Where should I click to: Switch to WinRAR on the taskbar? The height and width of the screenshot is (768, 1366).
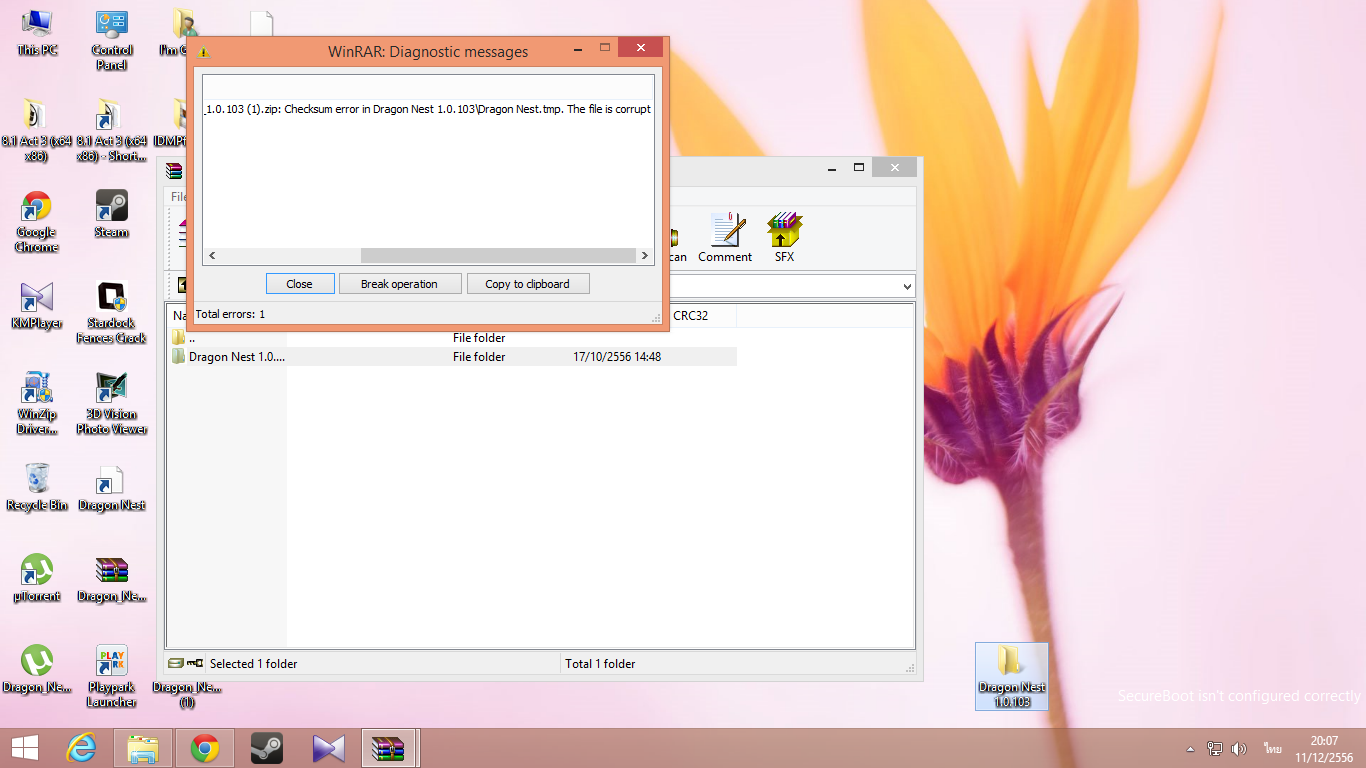[389, 748]
